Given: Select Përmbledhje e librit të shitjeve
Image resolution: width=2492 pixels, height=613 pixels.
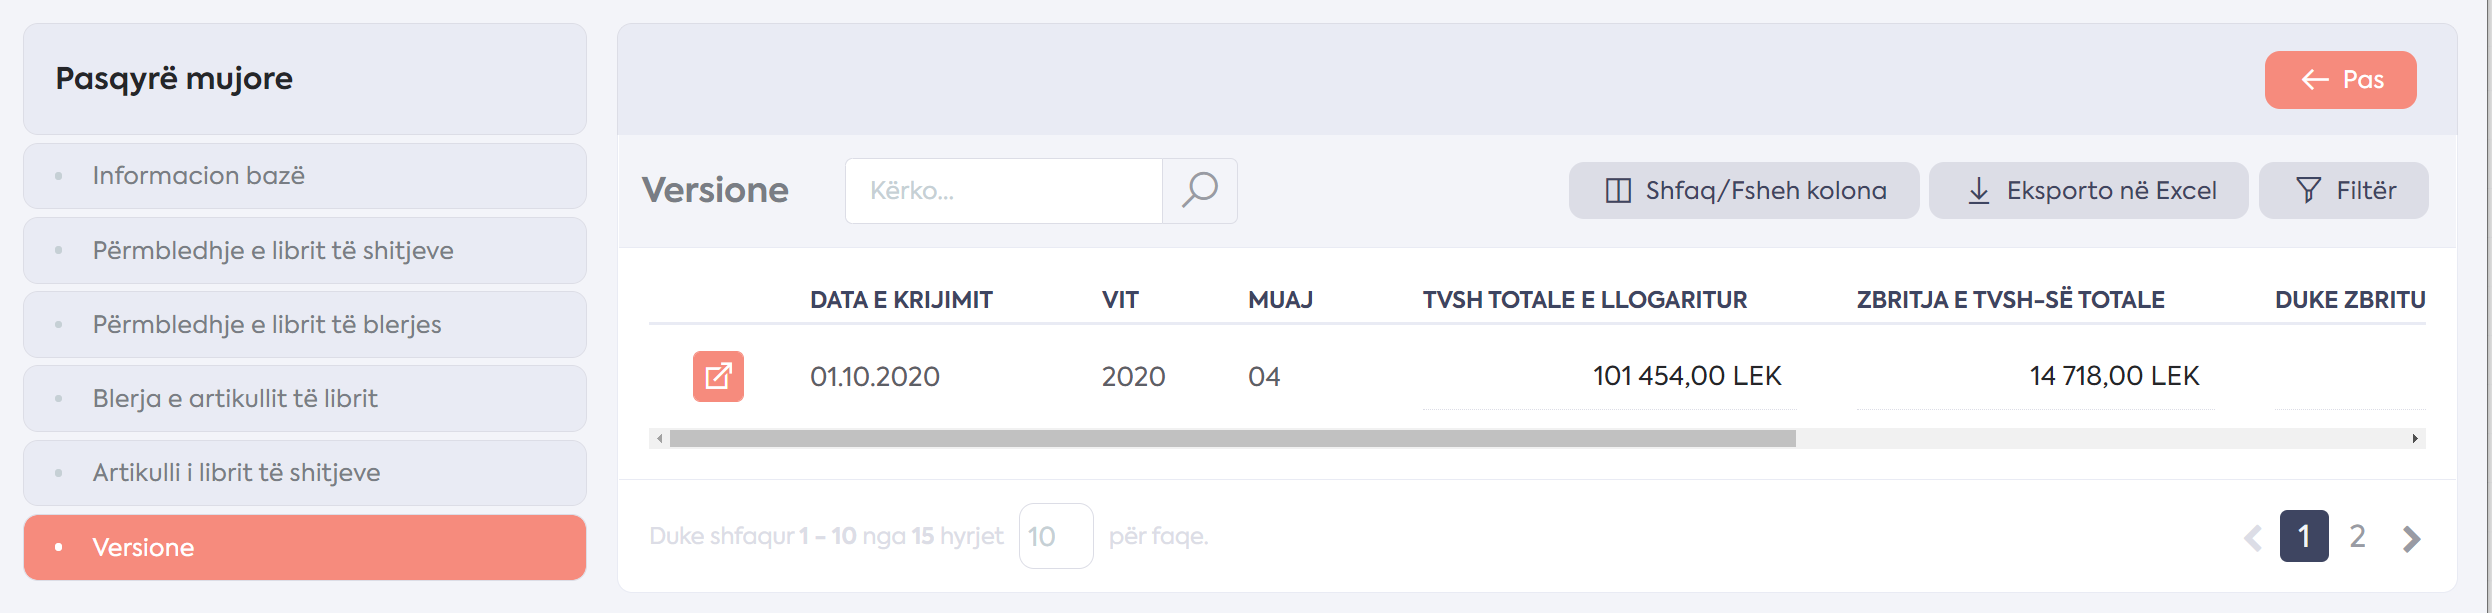Looking at the screenshot, I should [x=305, y=250].
